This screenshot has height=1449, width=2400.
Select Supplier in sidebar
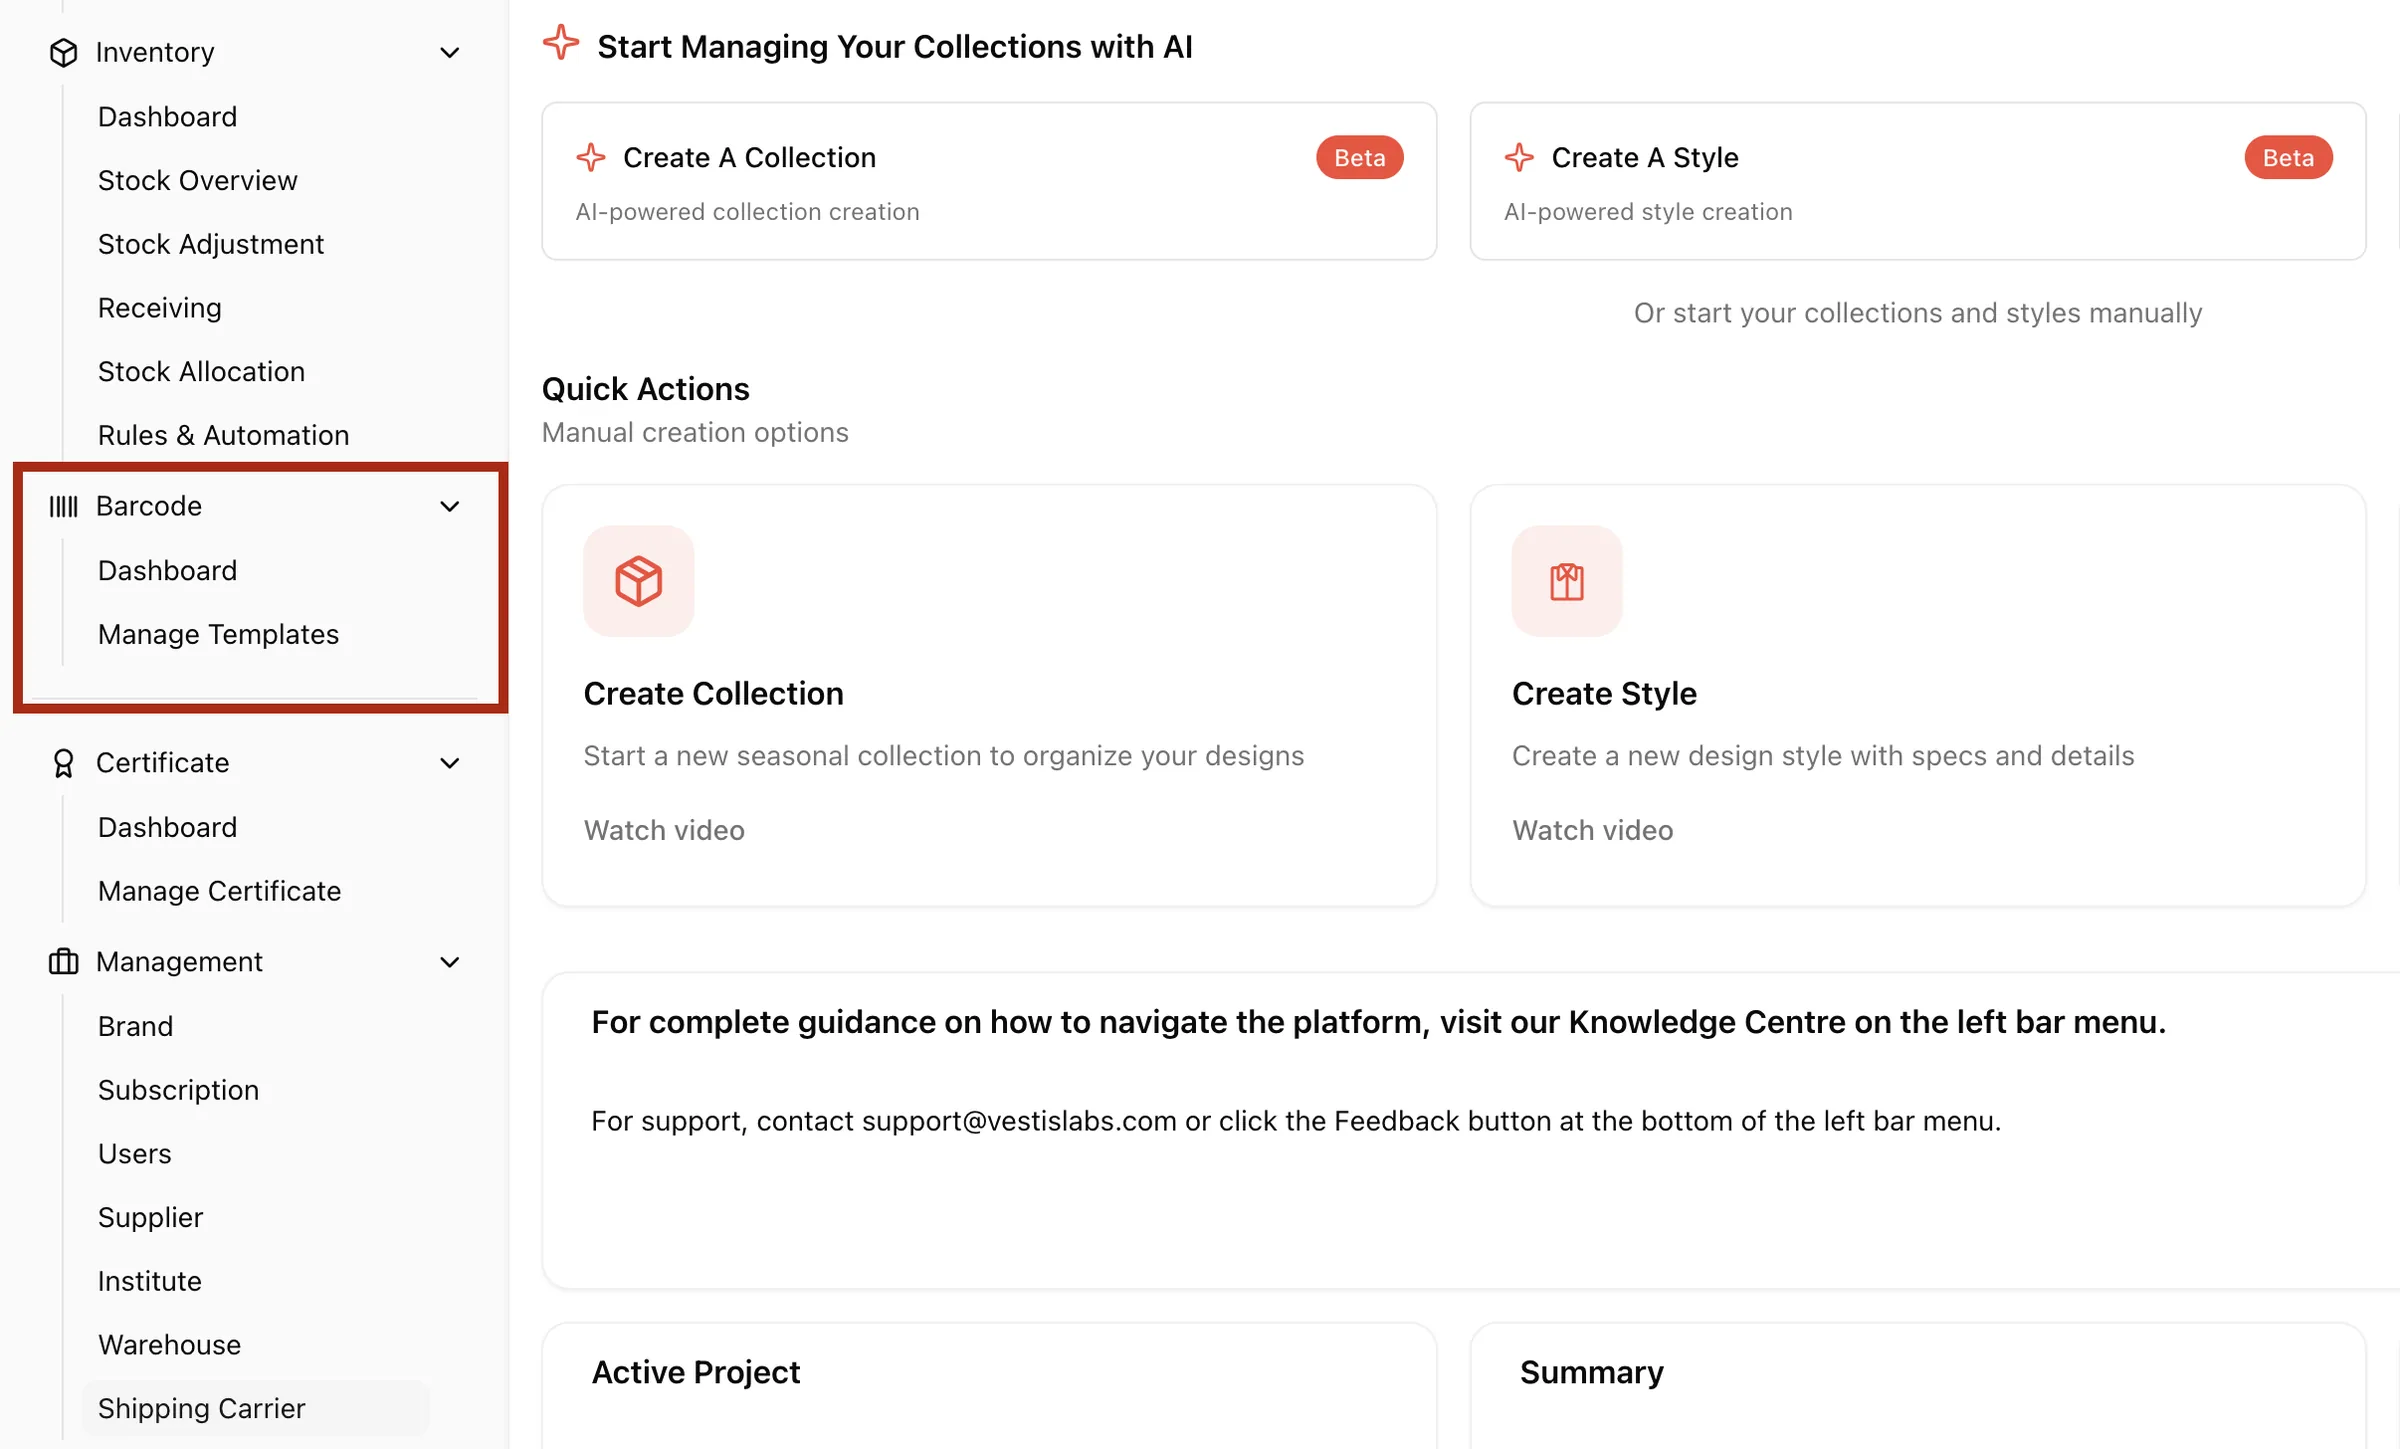coord(150,1217)
